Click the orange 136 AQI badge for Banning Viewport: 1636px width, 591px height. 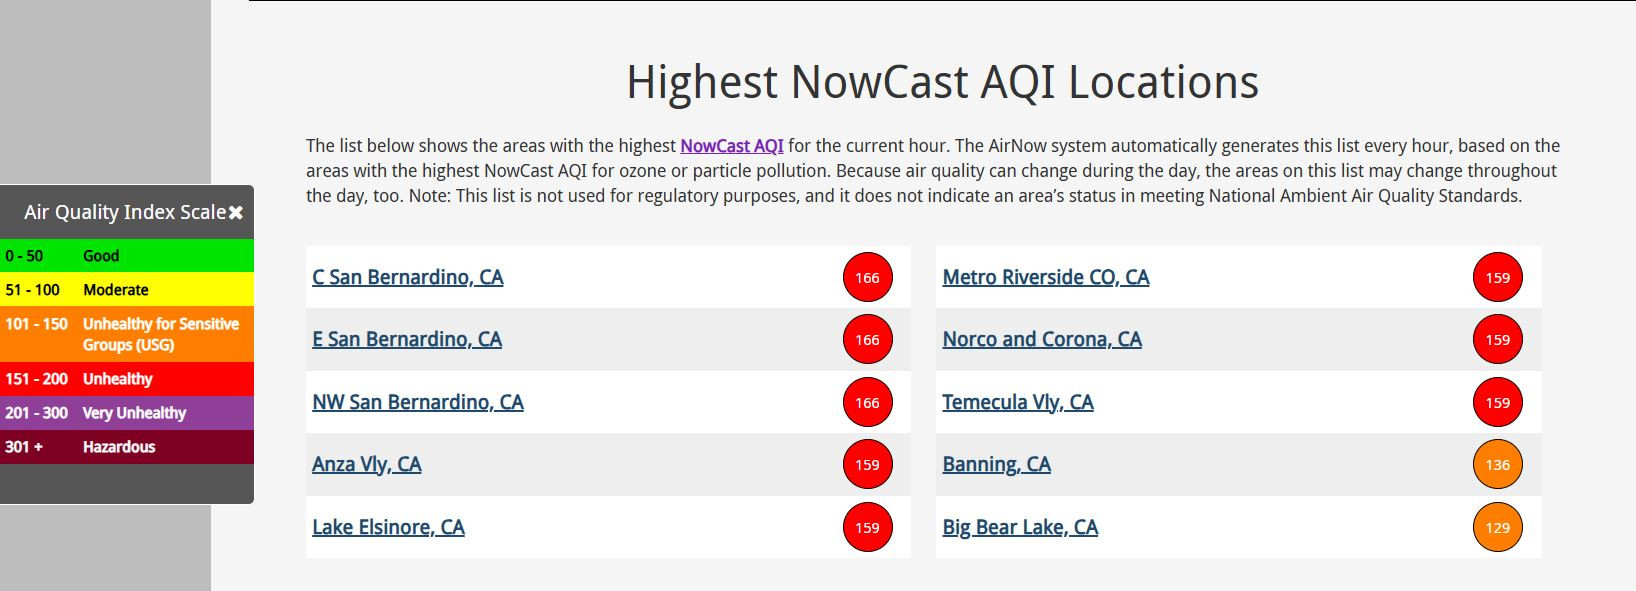click(x=1498, y=464)
